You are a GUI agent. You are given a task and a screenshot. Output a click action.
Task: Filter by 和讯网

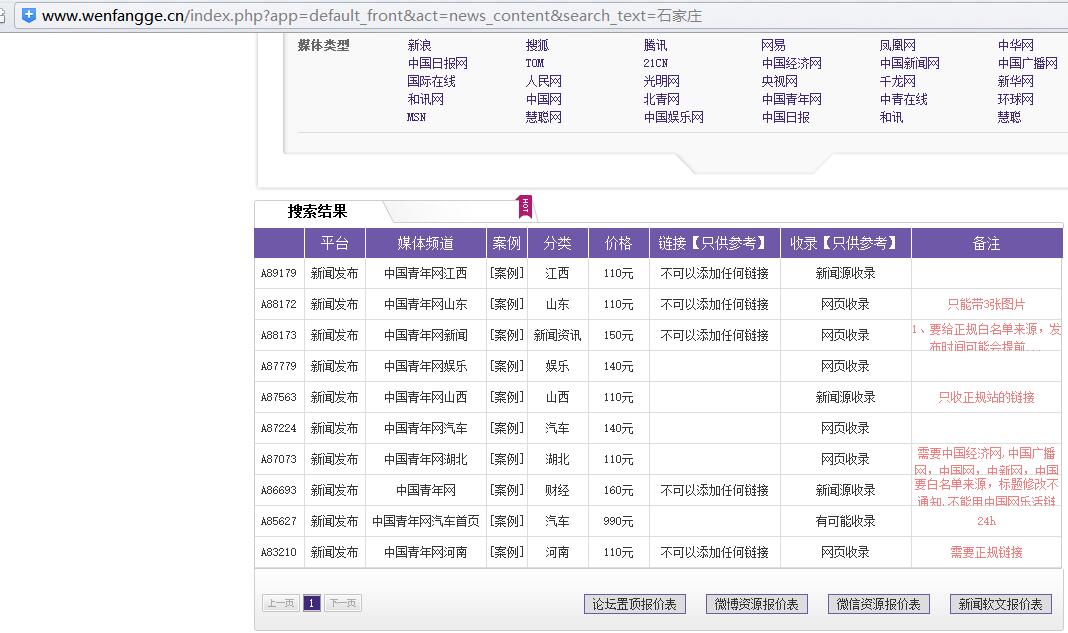point(425,99)
